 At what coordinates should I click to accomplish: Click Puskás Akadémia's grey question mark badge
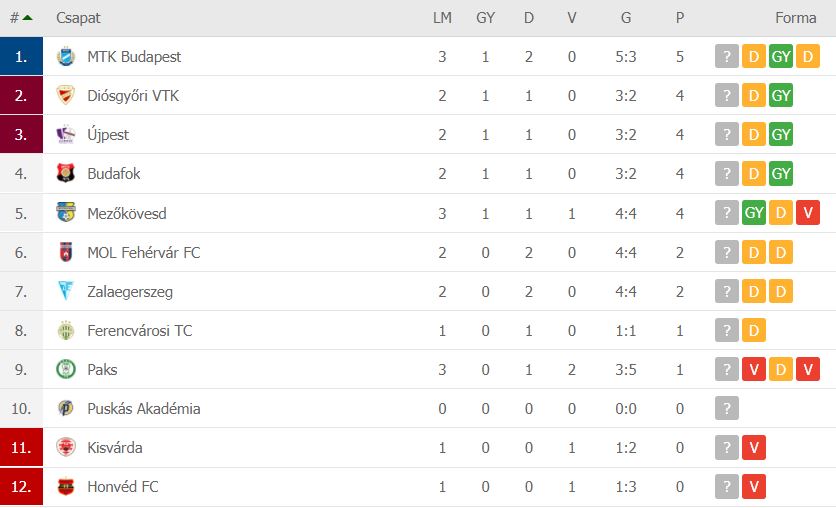(727, 408)
